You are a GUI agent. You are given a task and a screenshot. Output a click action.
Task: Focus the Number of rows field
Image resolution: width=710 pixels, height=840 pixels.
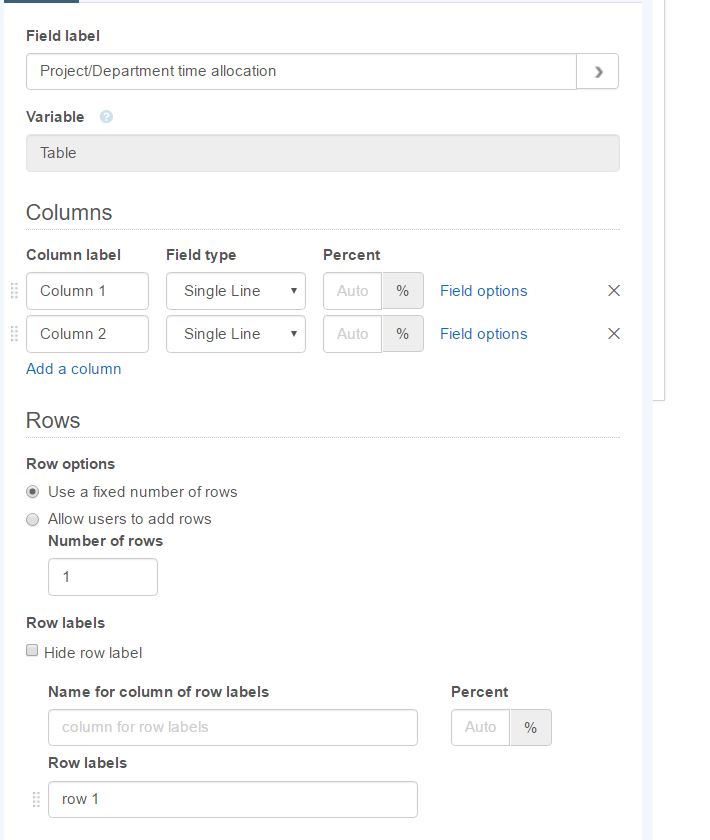pyautogui.click(x=103, y=577)
